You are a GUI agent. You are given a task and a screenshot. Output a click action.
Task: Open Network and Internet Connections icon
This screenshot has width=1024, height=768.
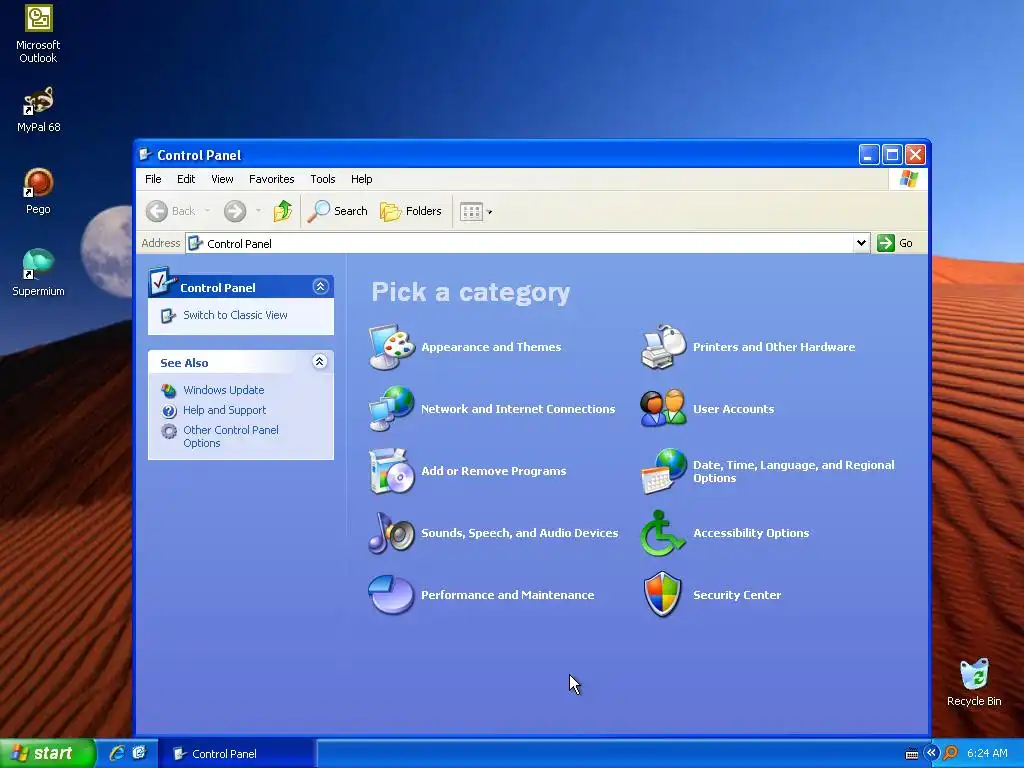point(391,409)
